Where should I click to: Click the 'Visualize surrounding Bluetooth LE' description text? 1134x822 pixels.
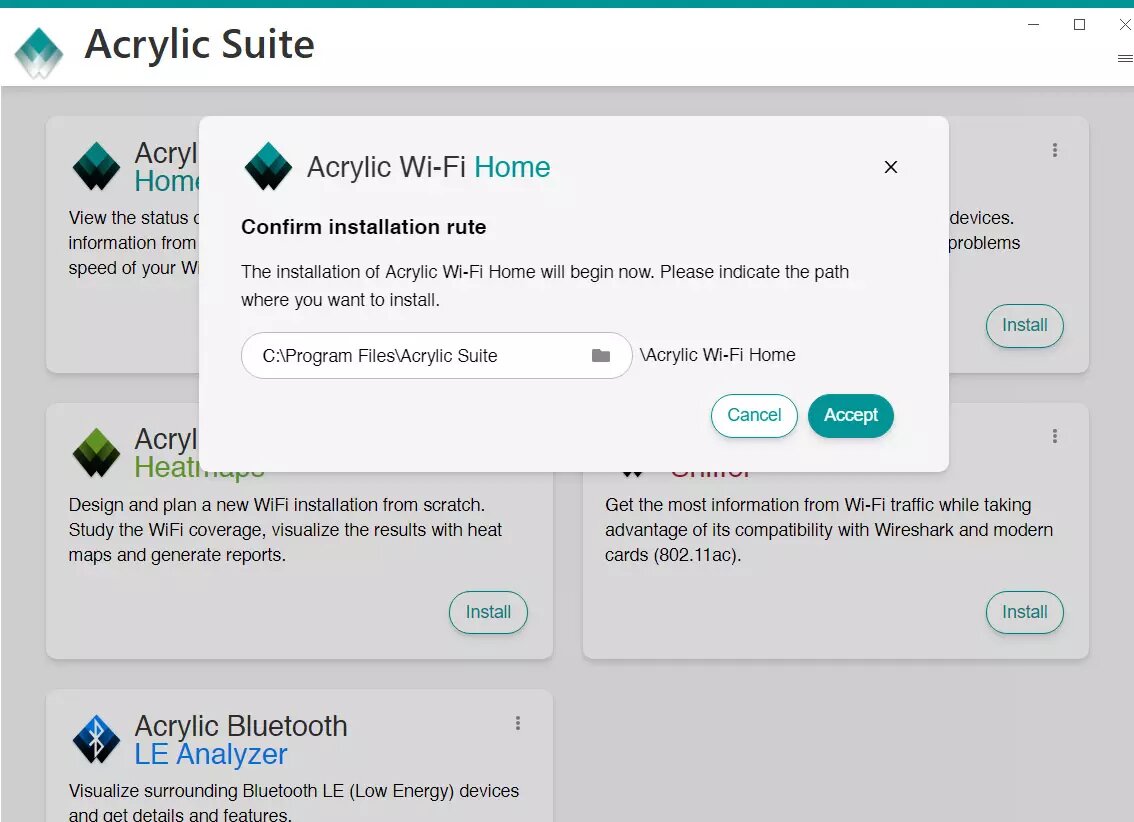point(294,802)
